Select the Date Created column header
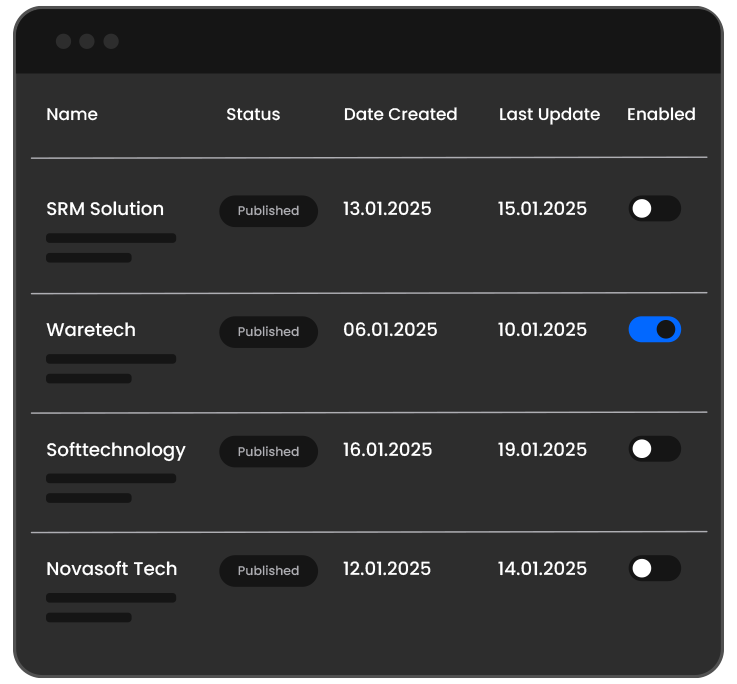 (400, 114)
